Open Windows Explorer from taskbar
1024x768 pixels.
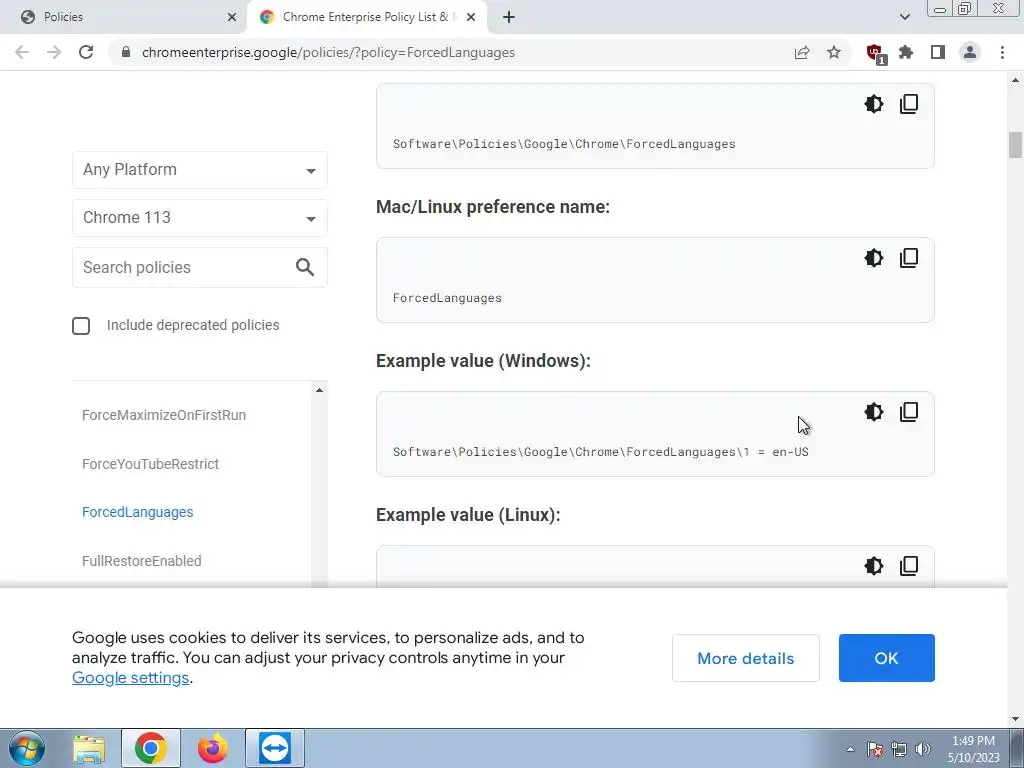89,748
